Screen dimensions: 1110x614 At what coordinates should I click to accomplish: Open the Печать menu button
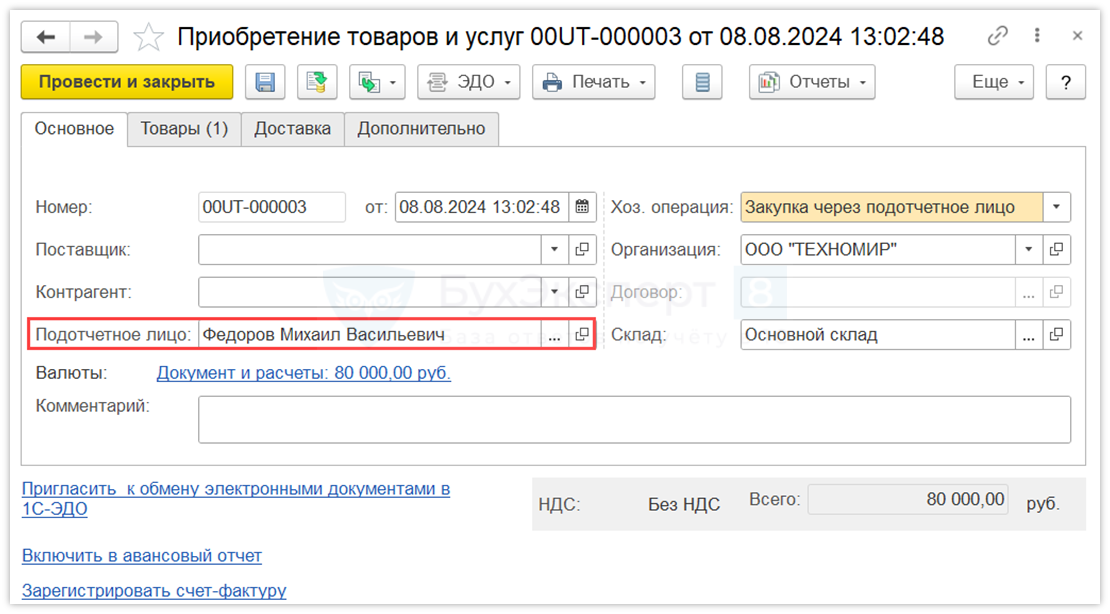pos(593,82)
